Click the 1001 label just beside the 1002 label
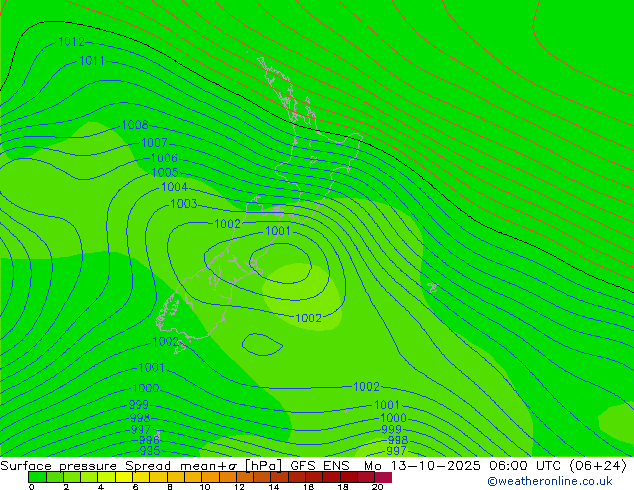 point(278,231)
